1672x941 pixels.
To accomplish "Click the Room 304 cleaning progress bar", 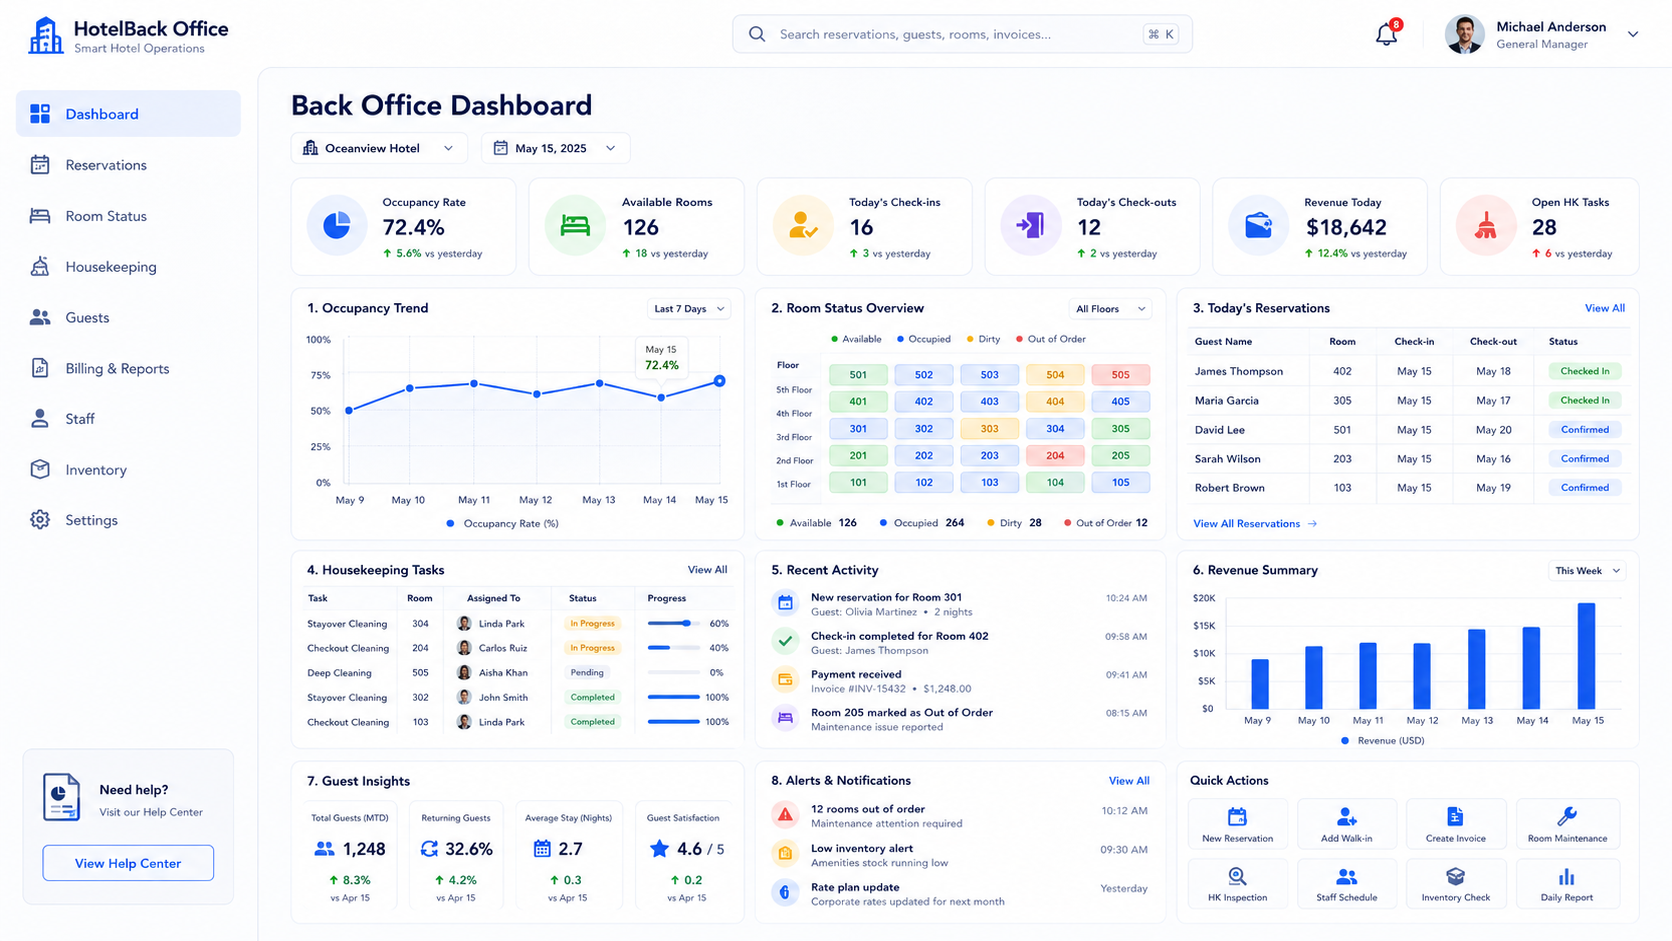I will tap(673, 623).
